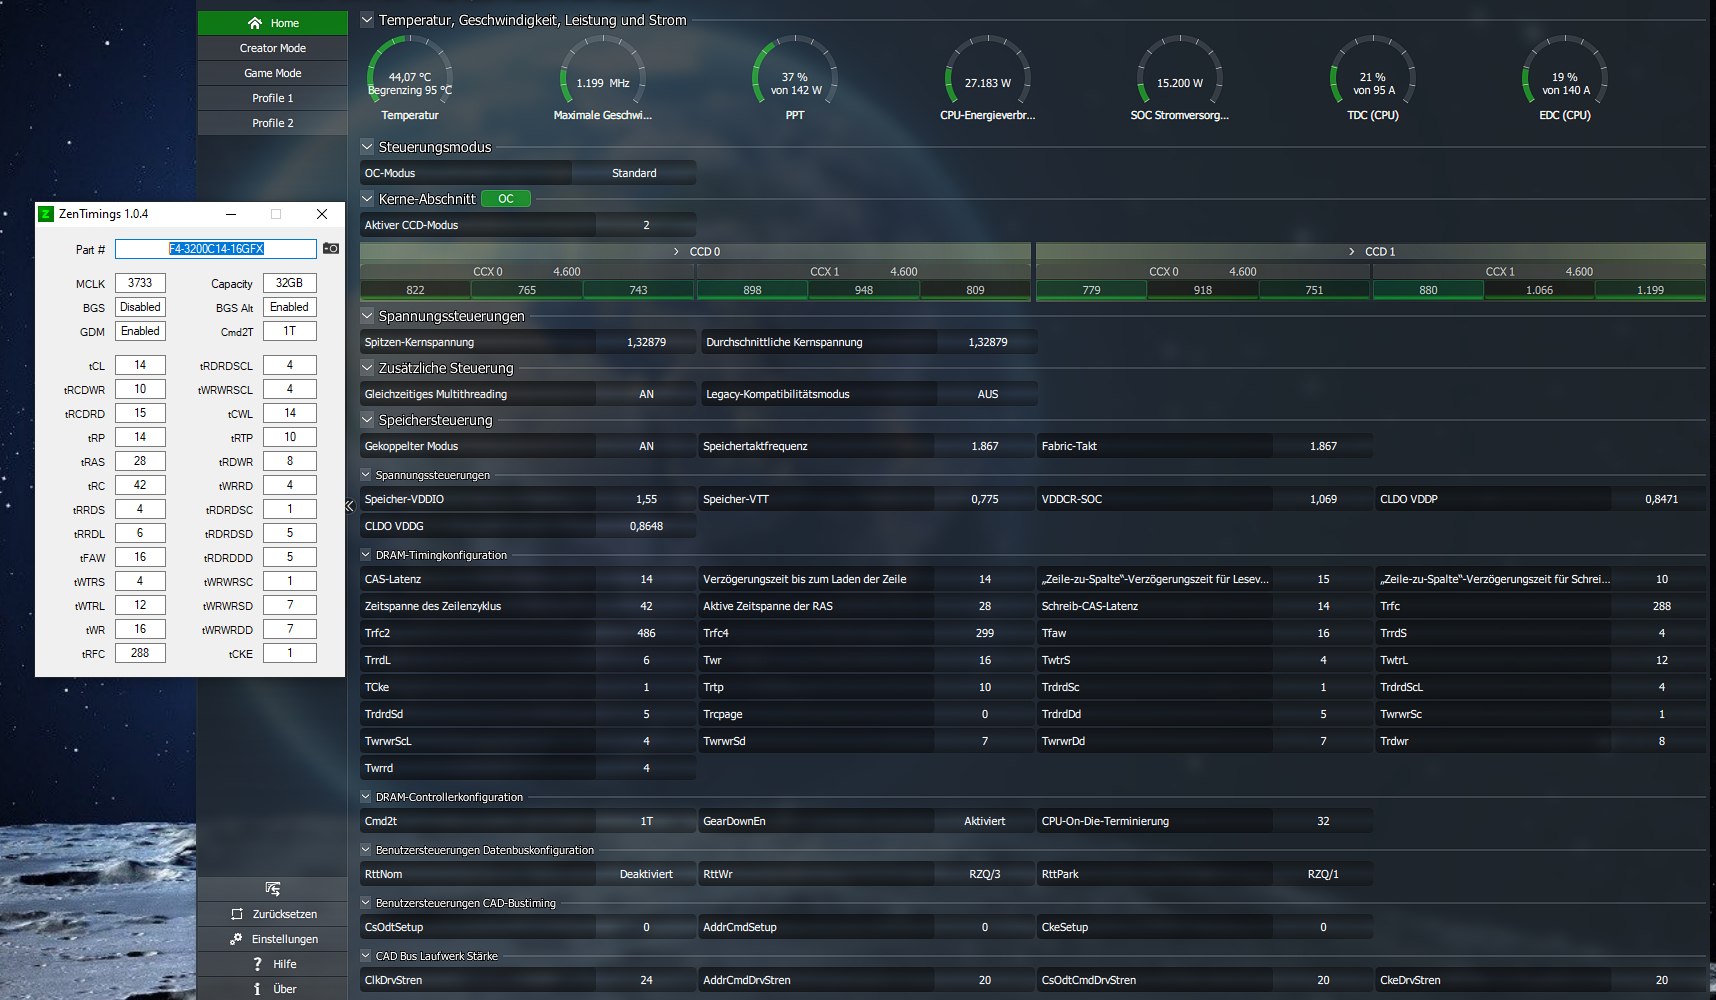Screen dimensions: 1716x1000
Task: Open Hilfe
Action: pos(273,964)
